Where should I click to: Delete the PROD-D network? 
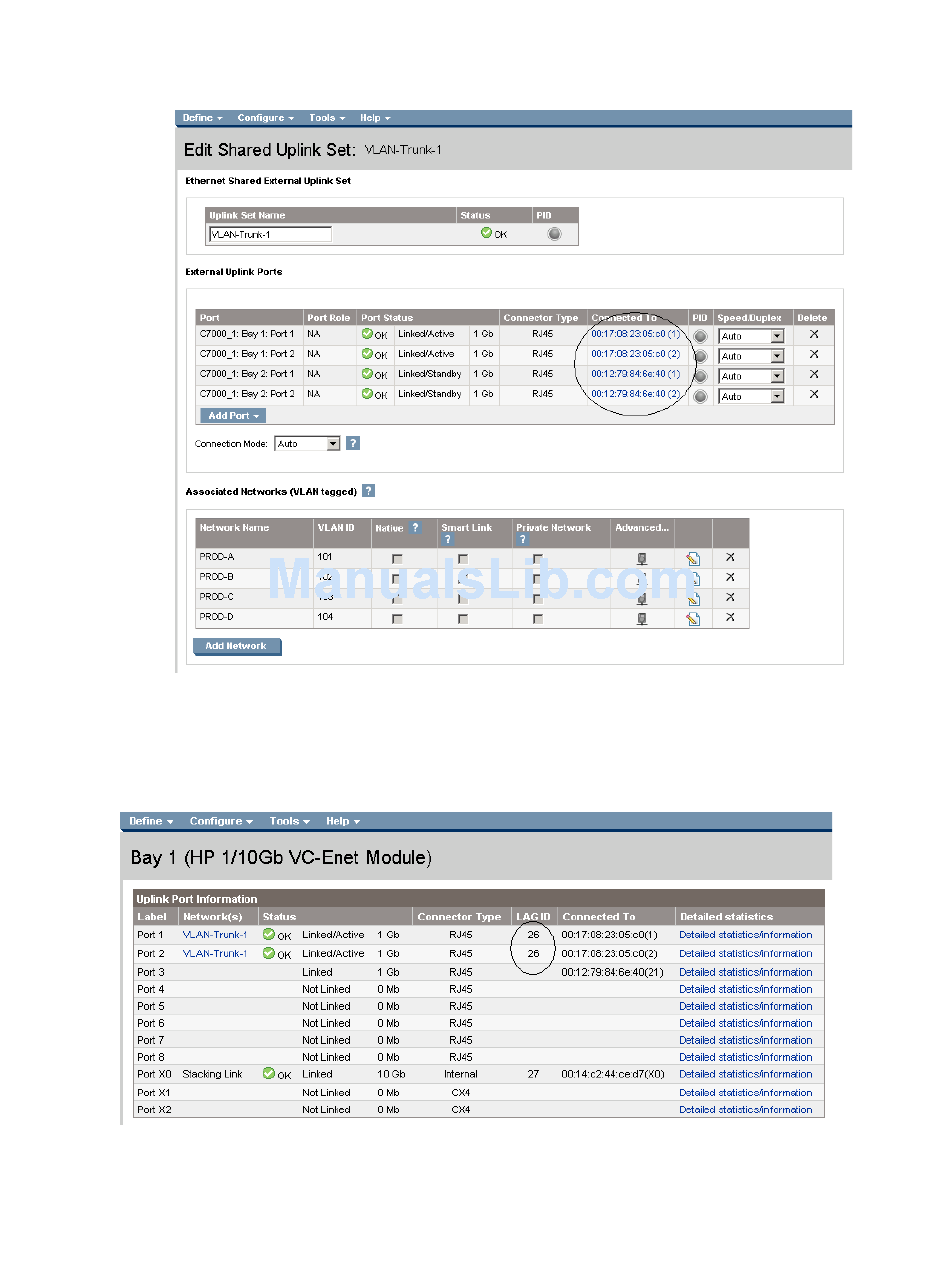click(x=730, y=617)
